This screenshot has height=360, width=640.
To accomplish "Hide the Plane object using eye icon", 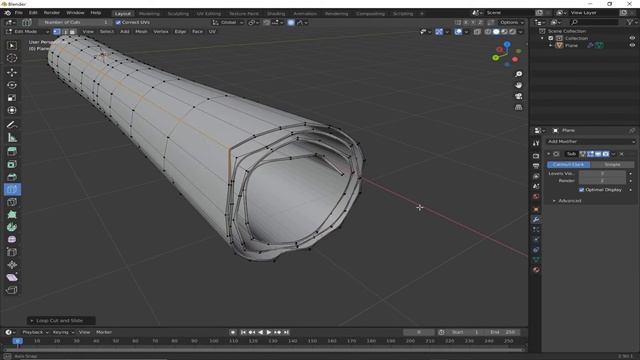I will coord(632,45).
